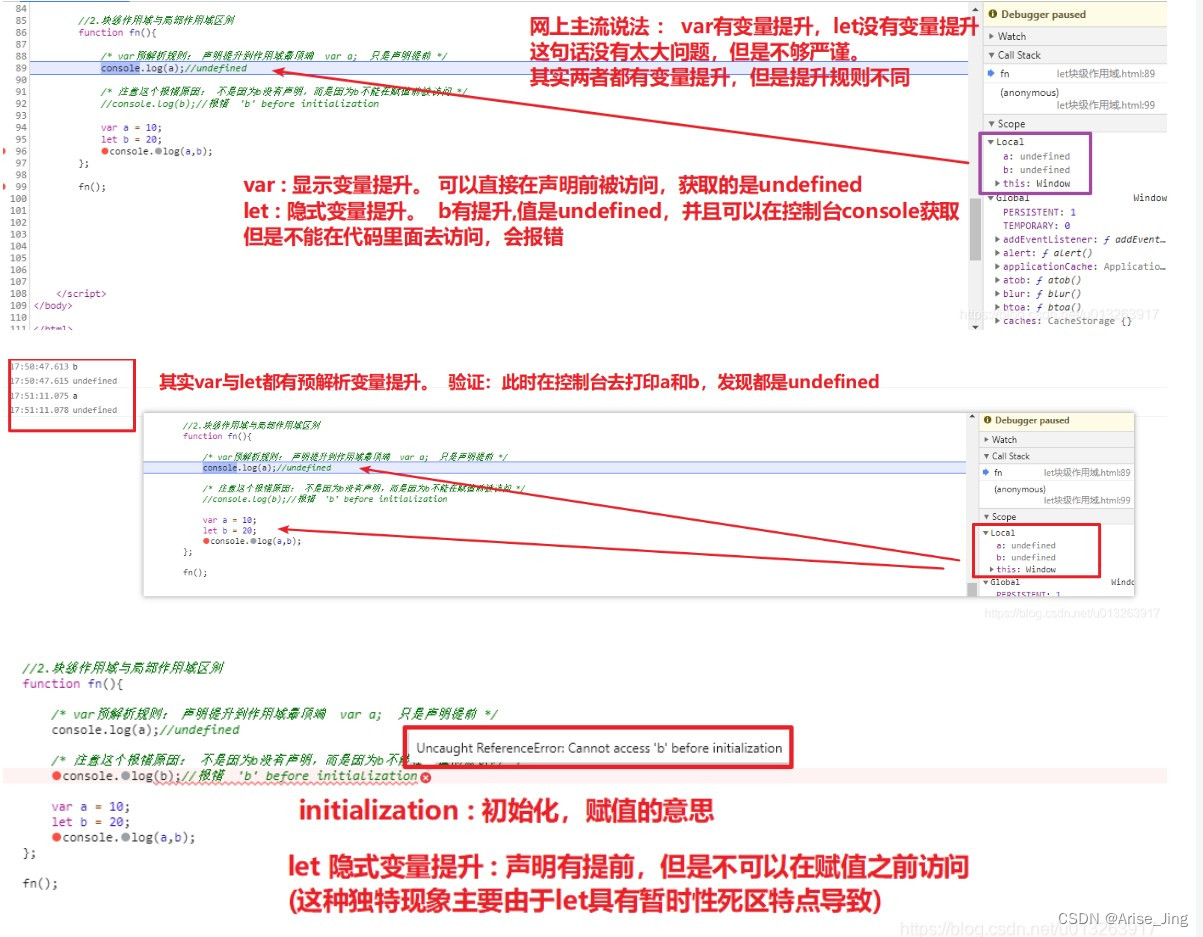Expand the applicationCache entry in Global scope

[997, 267]
